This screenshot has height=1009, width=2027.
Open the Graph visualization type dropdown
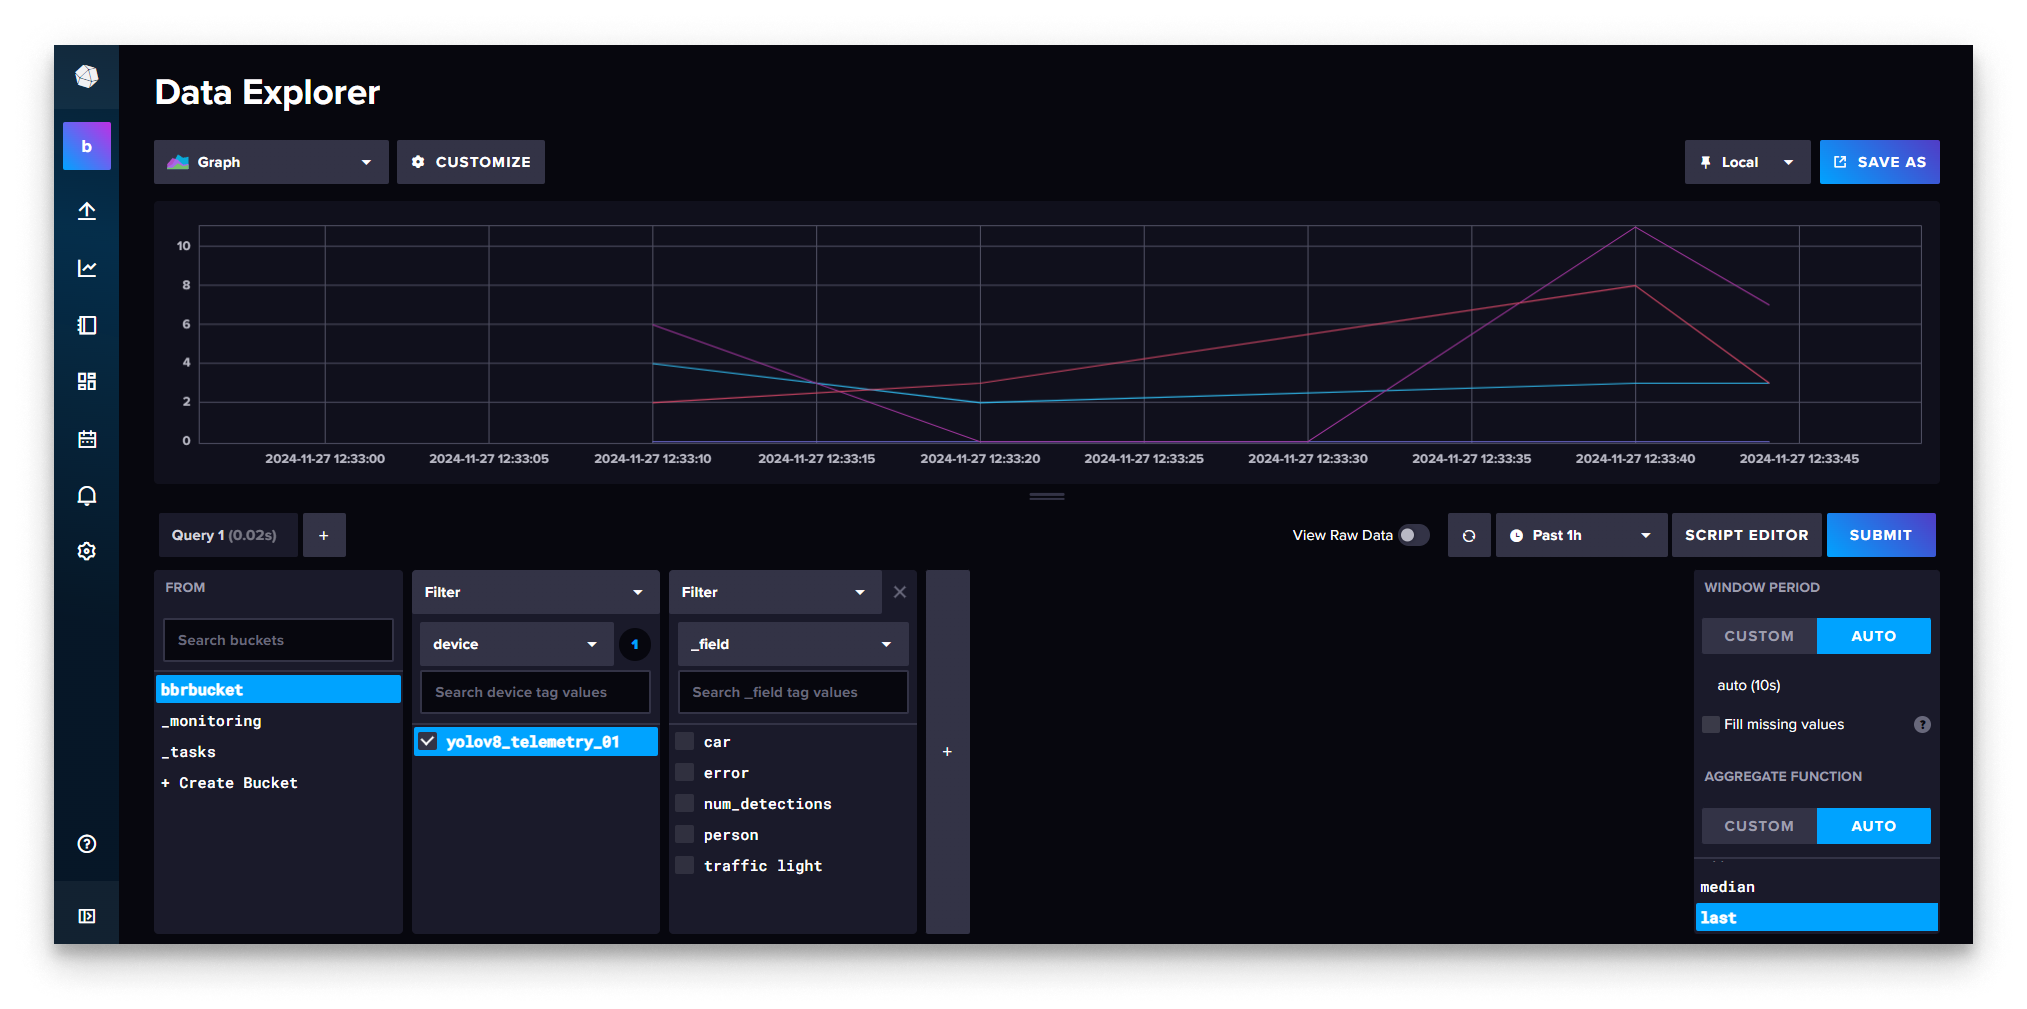(270, 161)
